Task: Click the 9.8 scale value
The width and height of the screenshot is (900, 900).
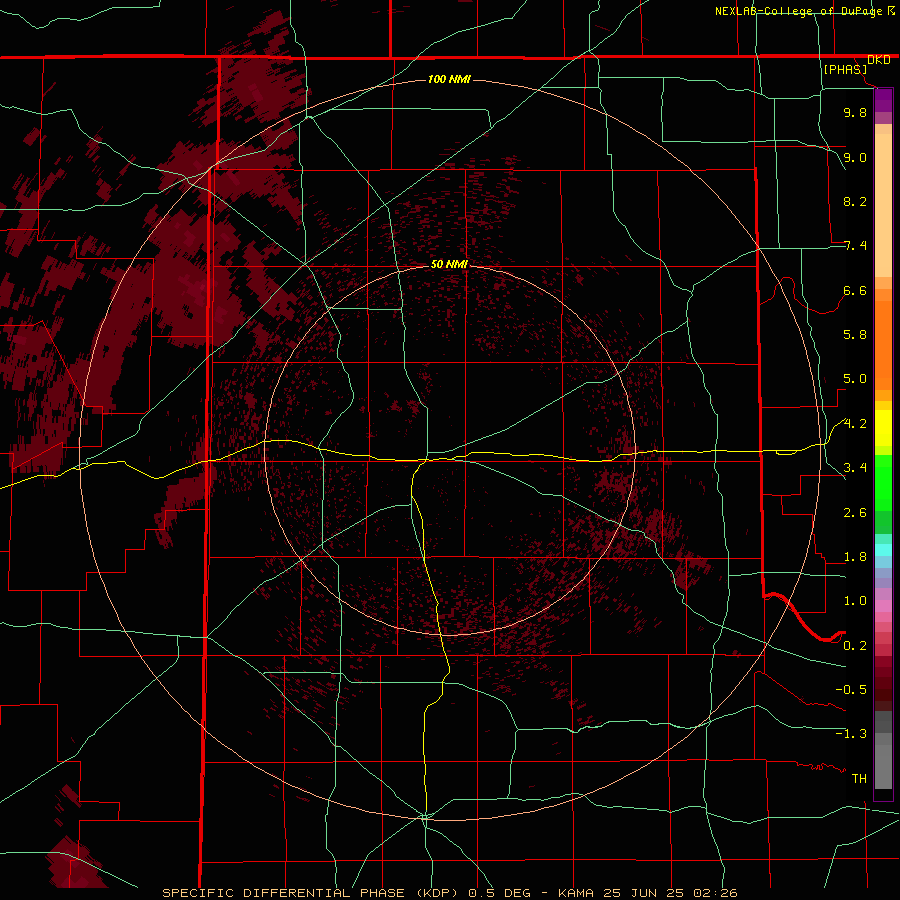Action: tap(855, 113)
